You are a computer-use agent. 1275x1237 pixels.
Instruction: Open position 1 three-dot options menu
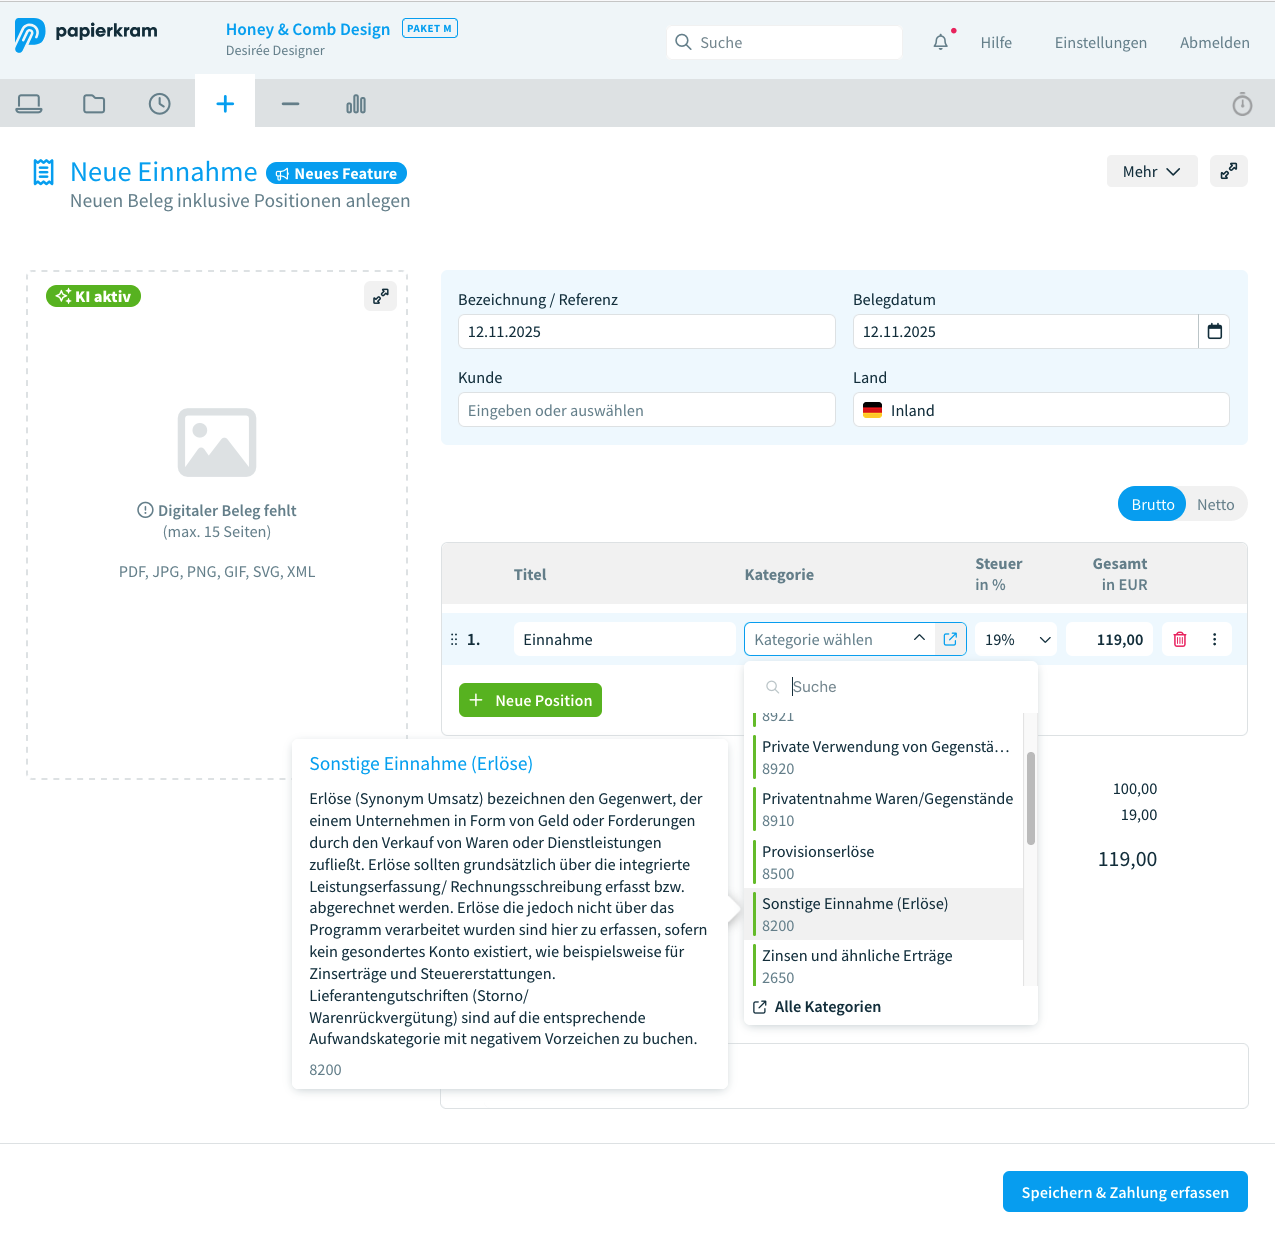click(x=1215, y=640)
